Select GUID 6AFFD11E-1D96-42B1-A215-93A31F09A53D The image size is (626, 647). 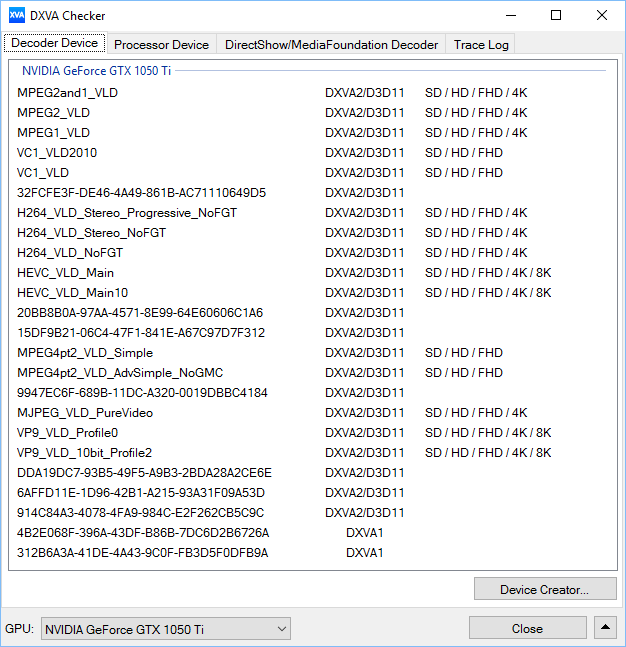(141, 493)
